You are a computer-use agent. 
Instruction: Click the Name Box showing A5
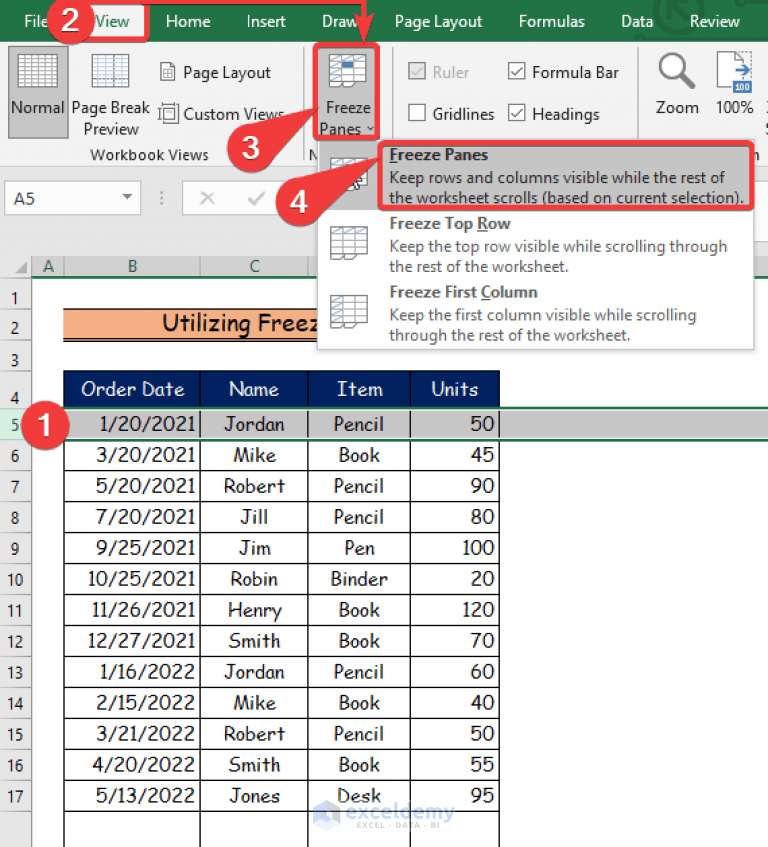[x=72, y=198]
